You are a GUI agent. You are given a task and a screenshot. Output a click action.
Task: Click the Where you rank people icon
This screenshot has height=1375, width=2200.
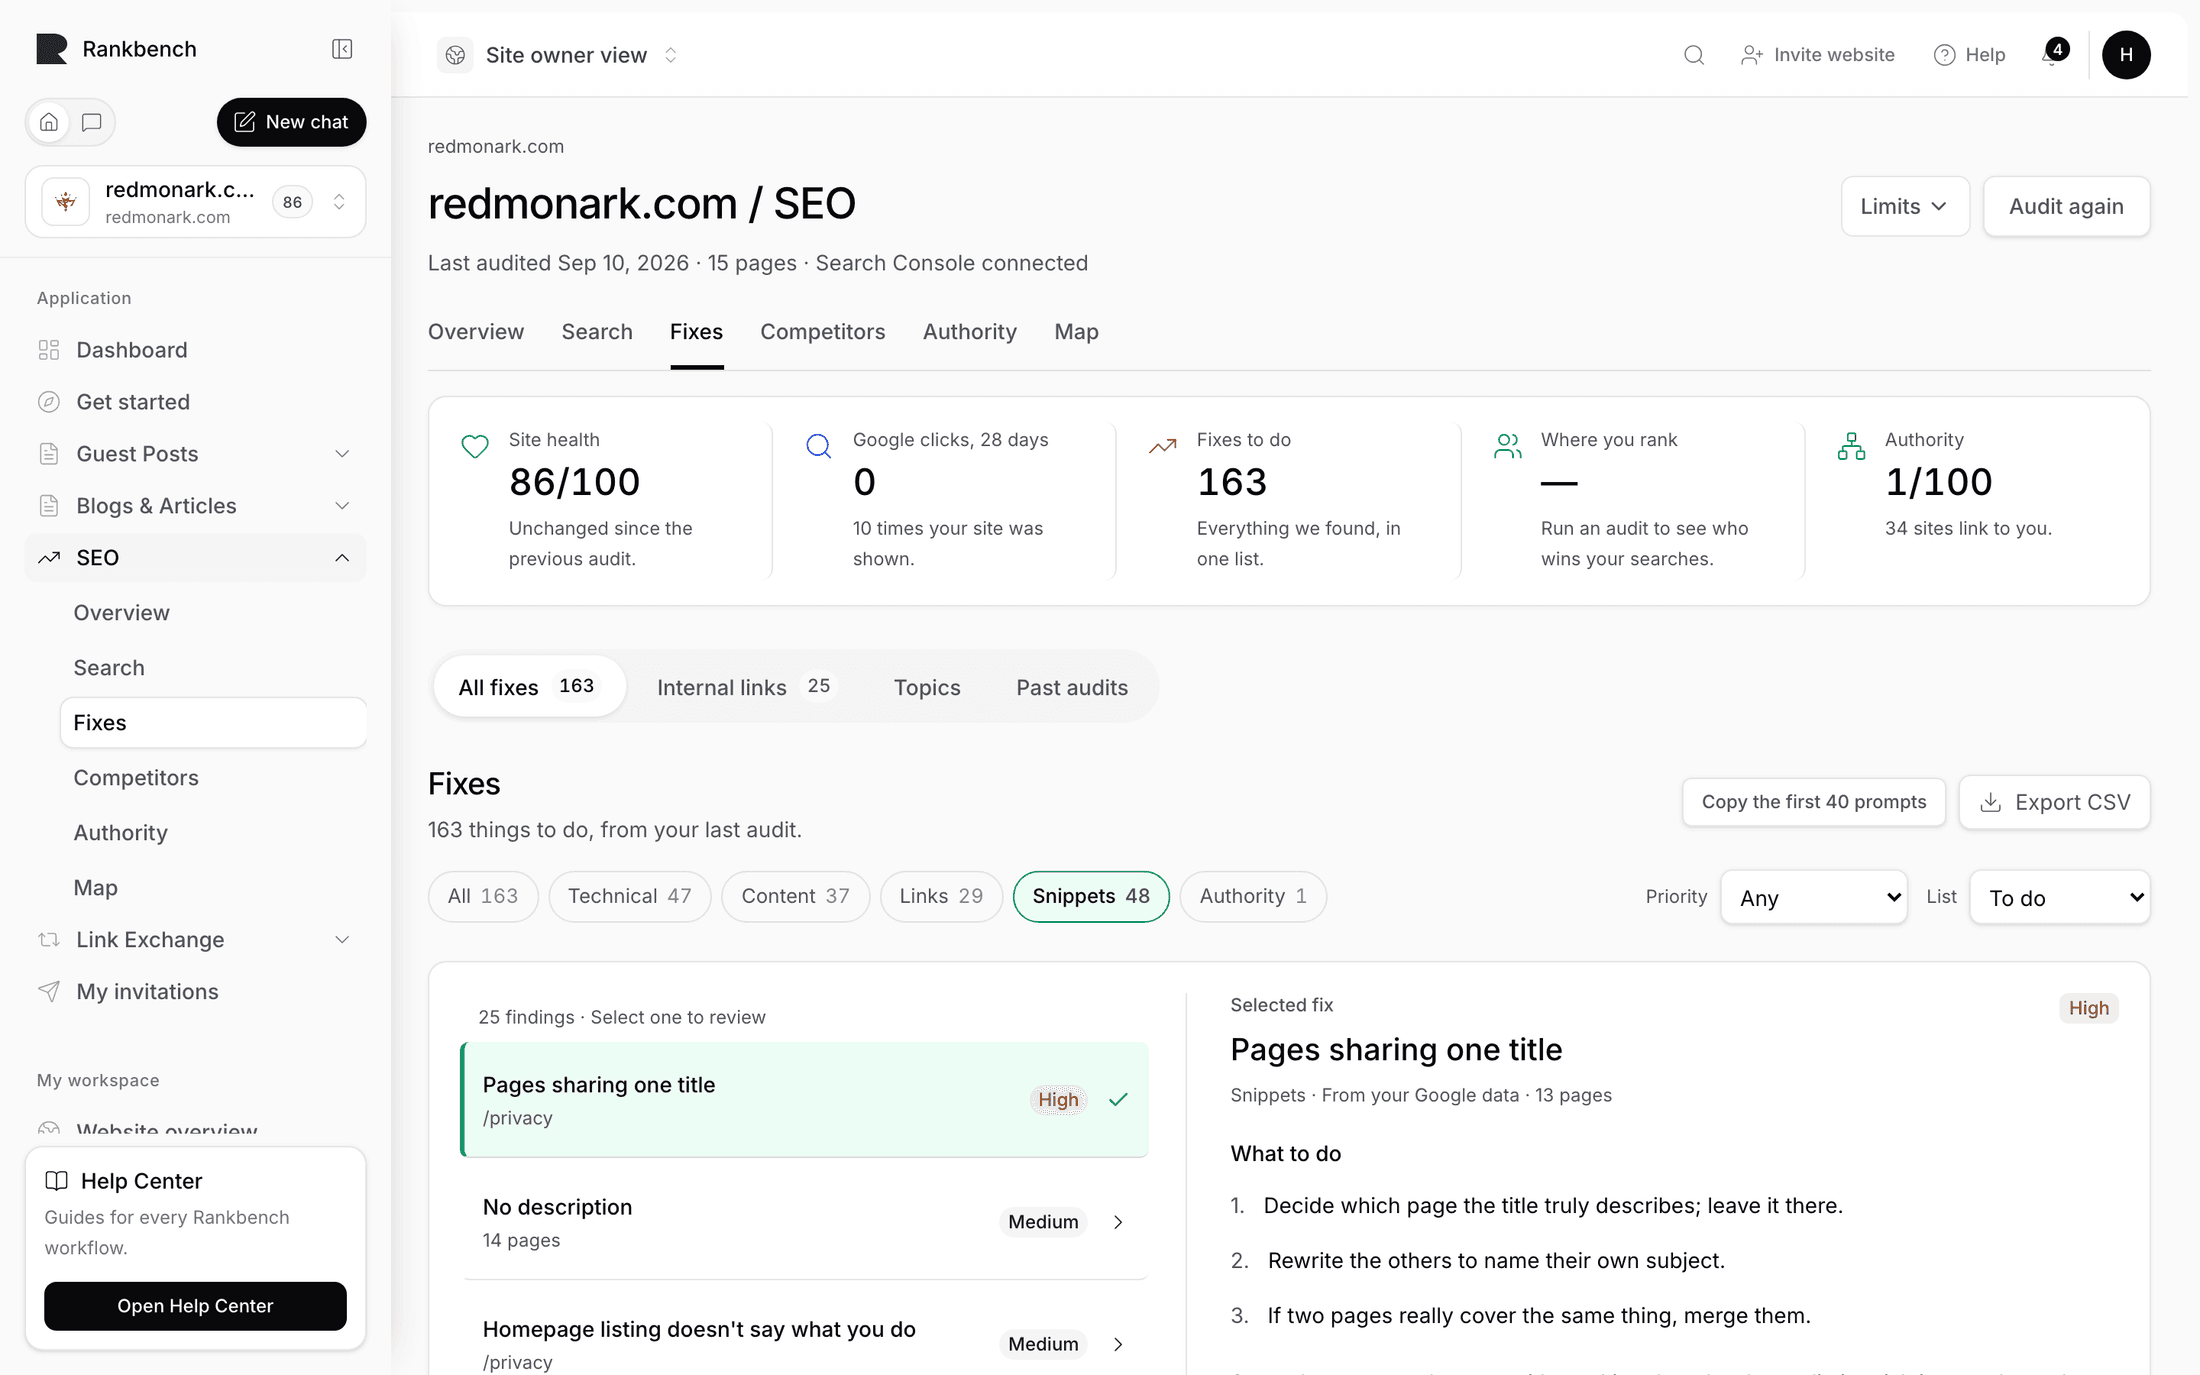click(1507, 446)
